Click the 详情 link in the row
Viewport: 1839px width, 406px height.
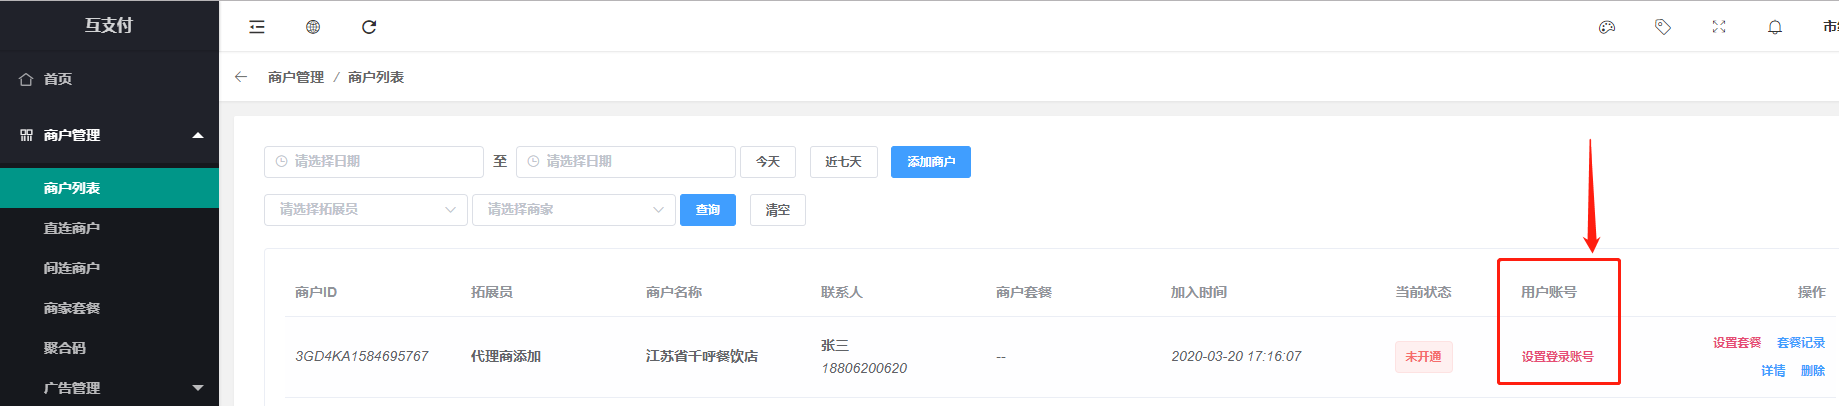[x=1773, y=371]
